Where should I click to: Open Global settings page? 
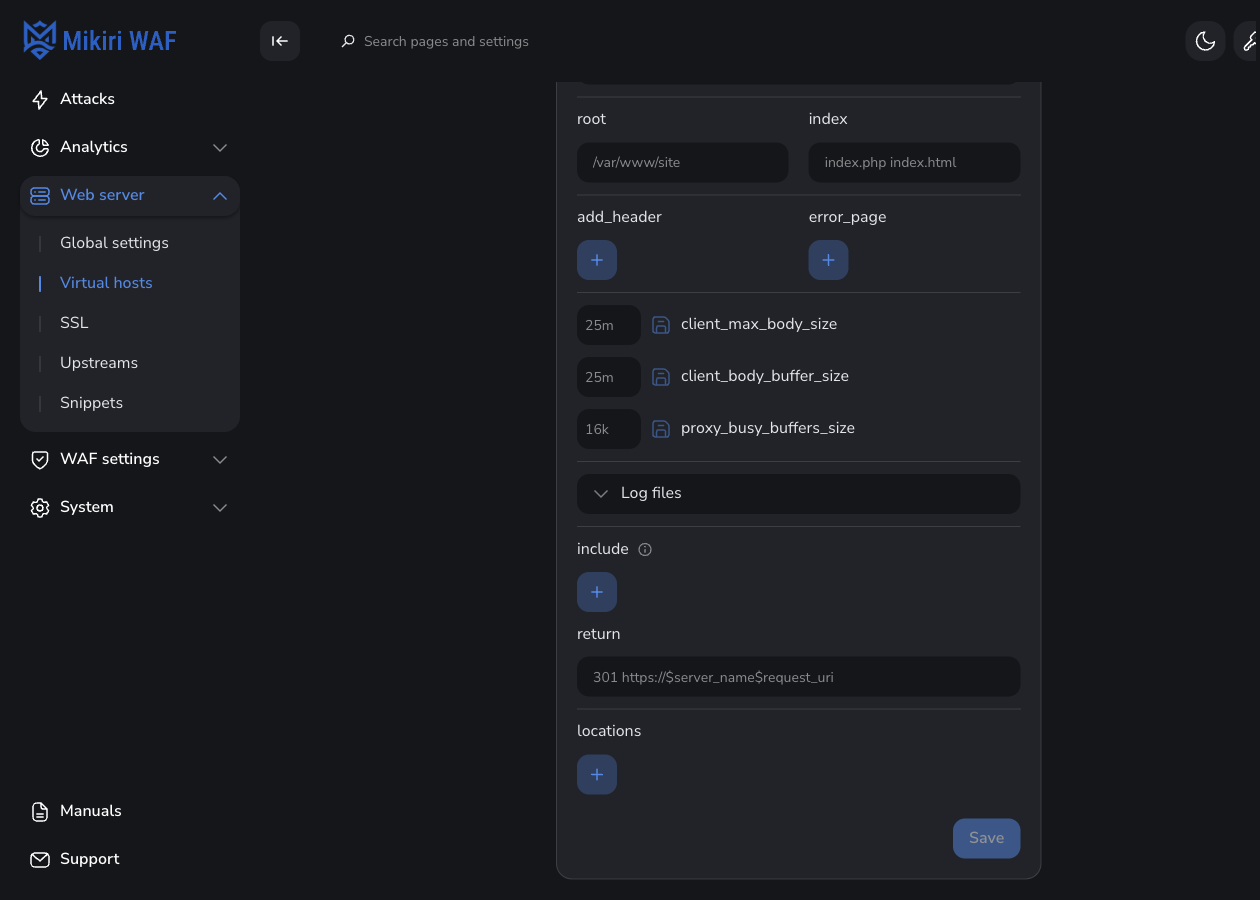tap(114, 243)
